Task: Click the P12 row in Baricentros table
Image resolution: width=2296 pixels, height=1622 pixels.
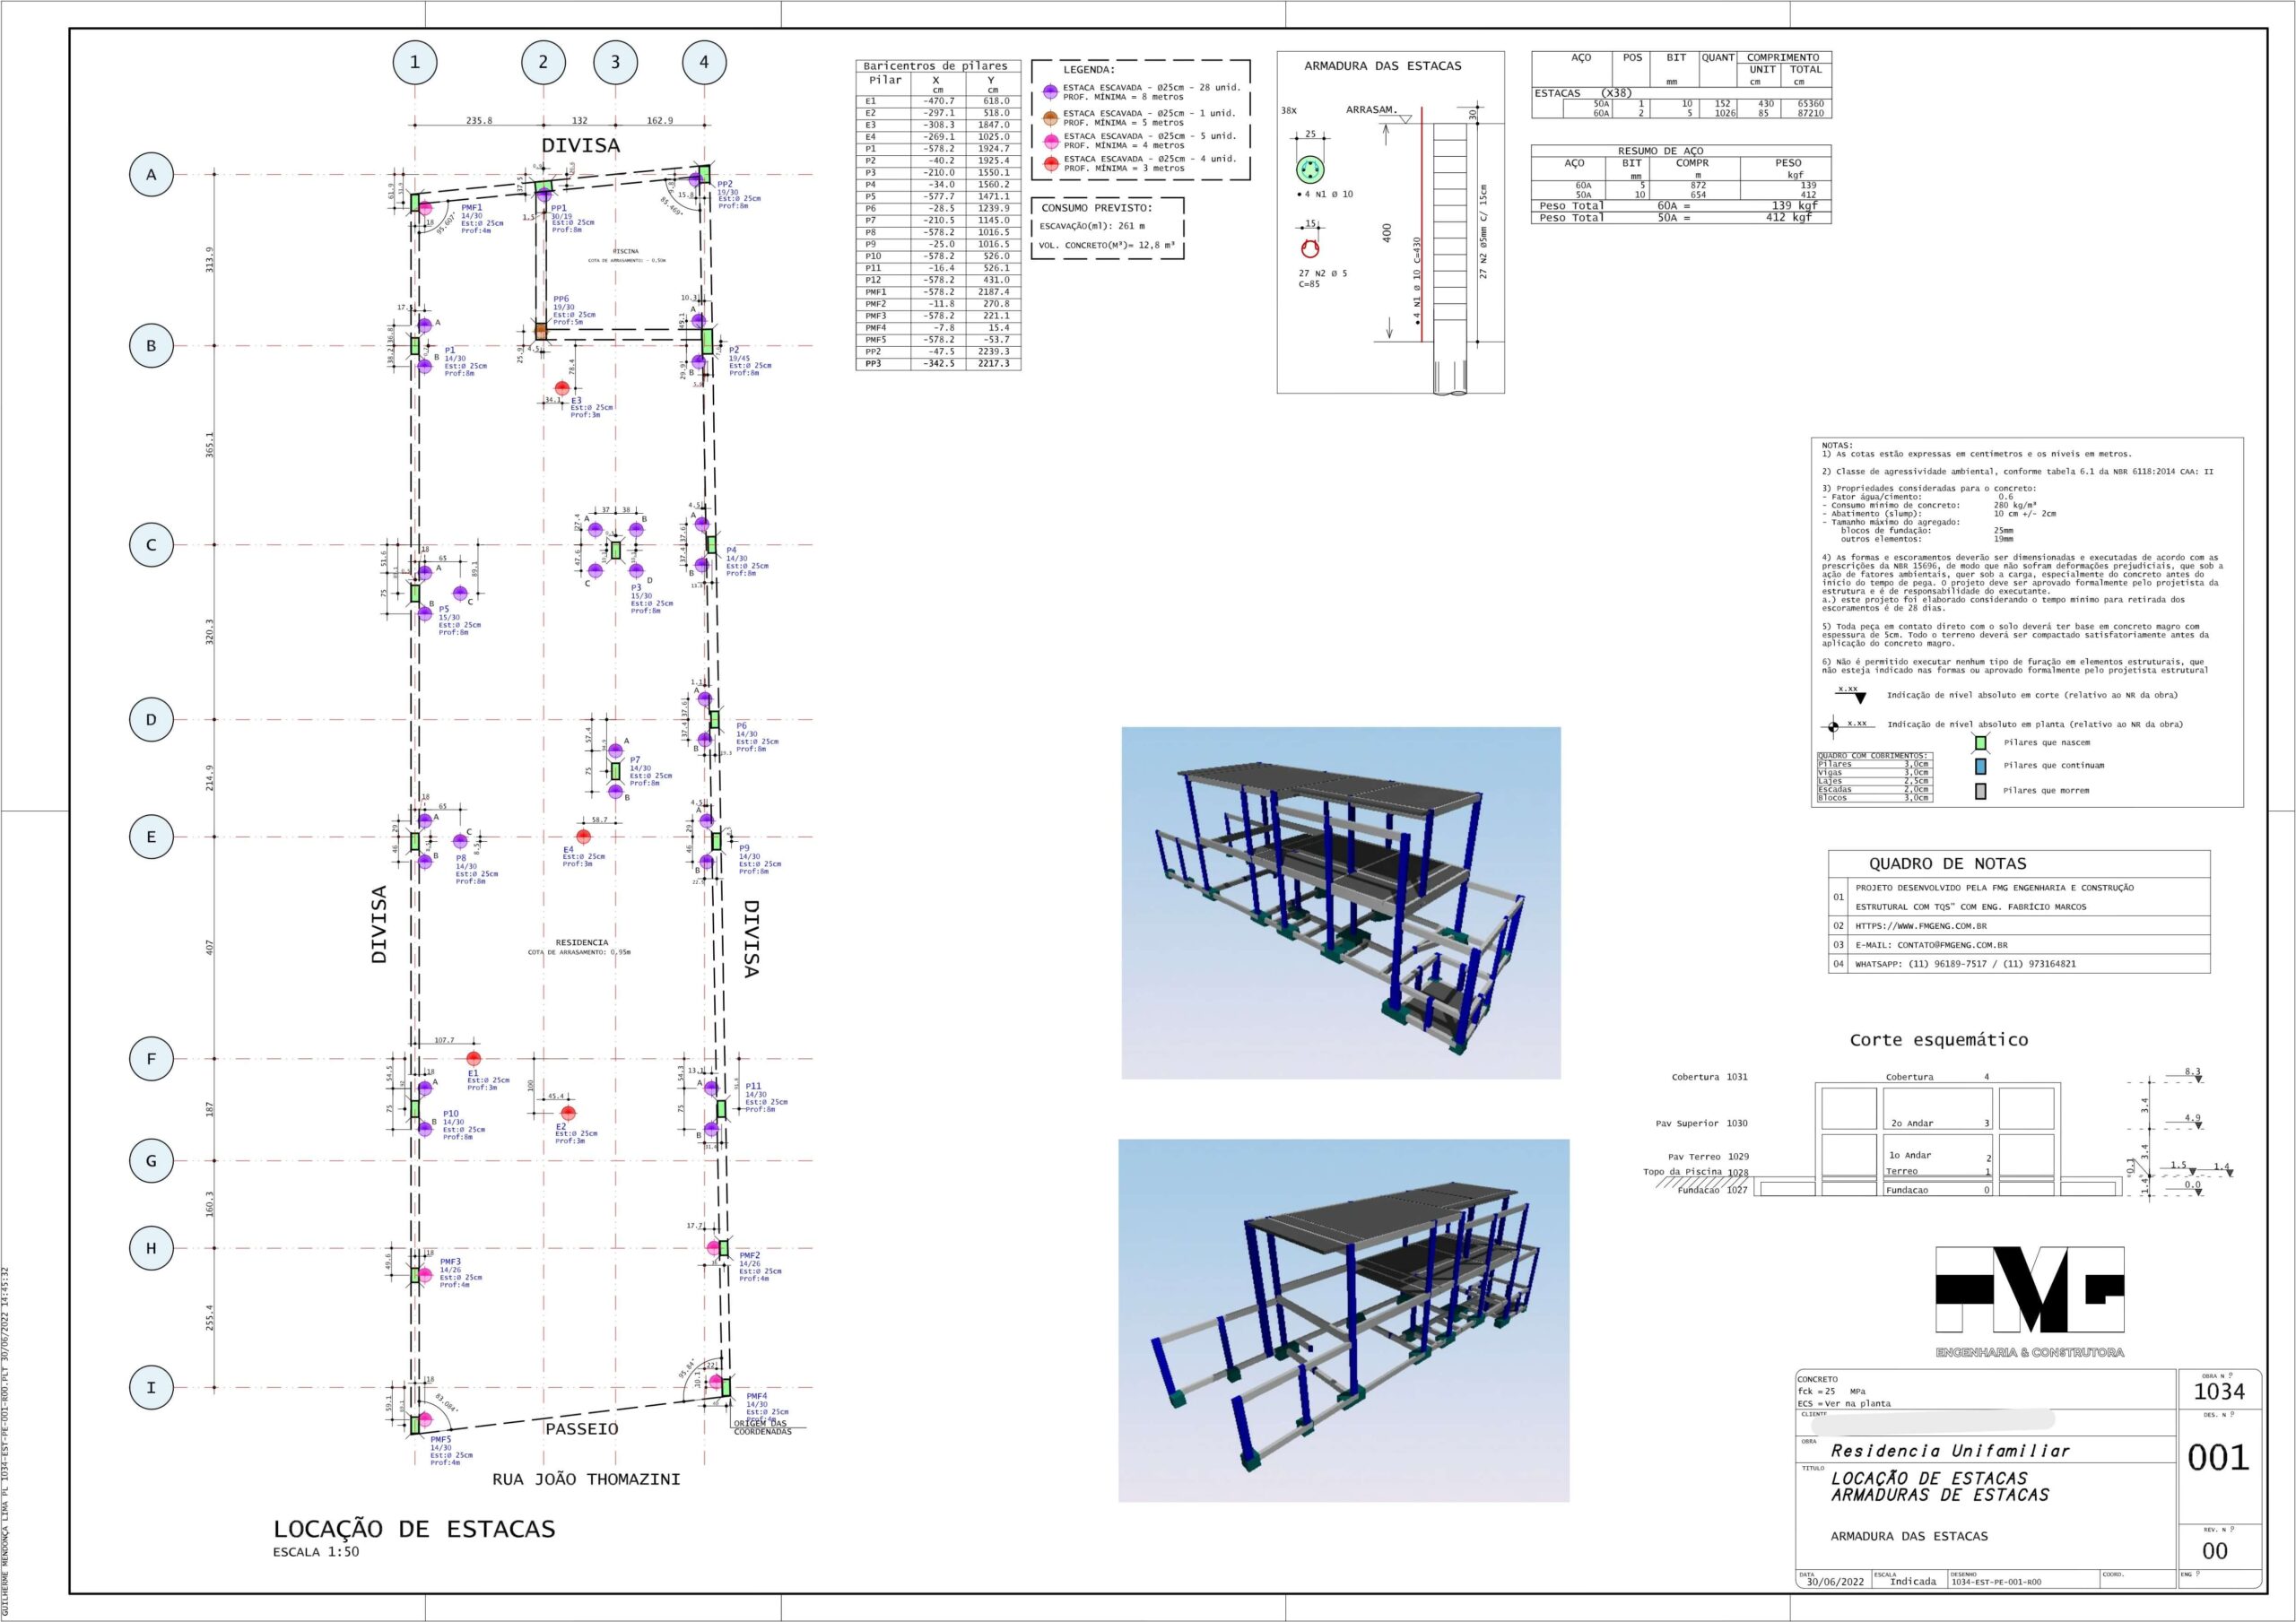Action: pos(938,280)
